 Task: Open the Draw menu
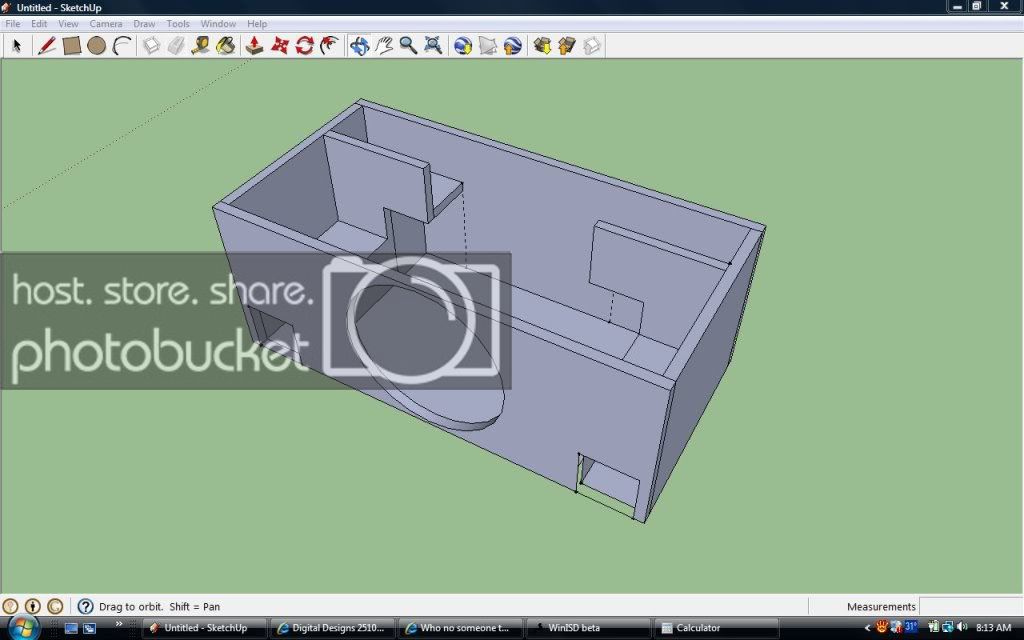[144, 24]
